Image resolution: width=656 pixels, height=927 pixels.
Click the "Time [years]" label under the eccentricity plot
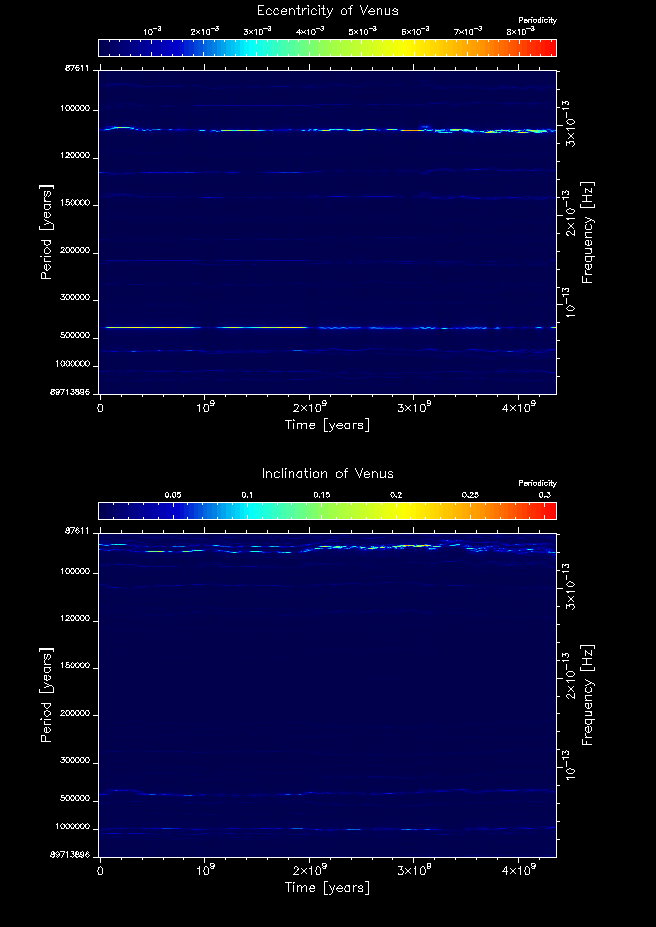pyautogui.click(x=327, y=425)
